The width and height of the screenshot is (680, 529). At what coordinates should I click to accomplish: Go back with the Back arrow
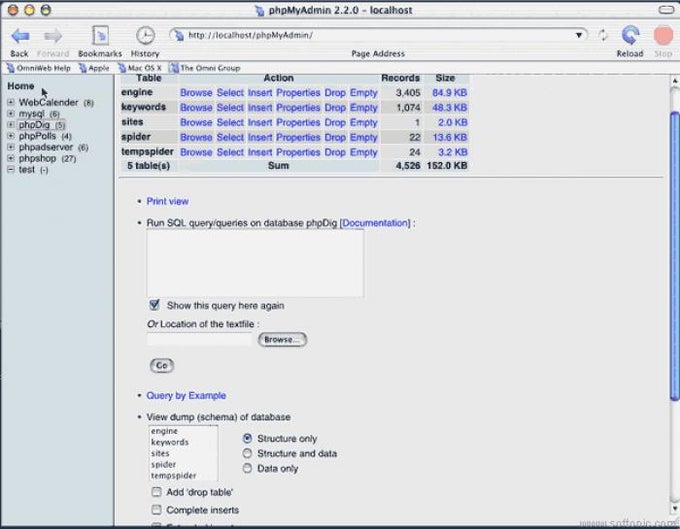[20, 36]
